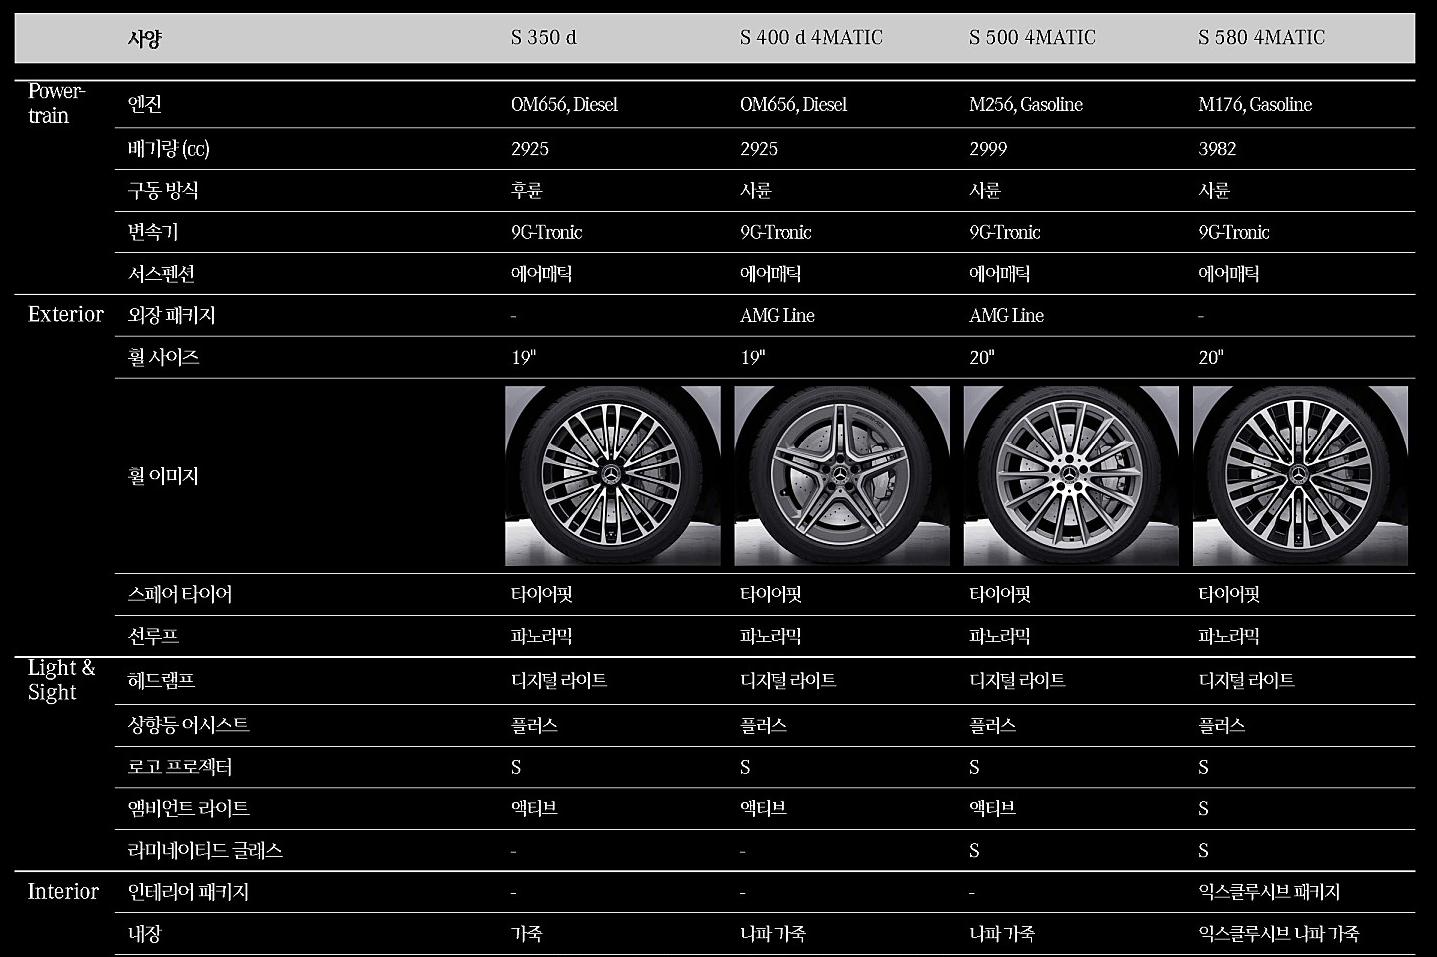This screenshot has width=1437, height=957.
Task: Click the 내장 row label
Action: (x=144, y=934)
